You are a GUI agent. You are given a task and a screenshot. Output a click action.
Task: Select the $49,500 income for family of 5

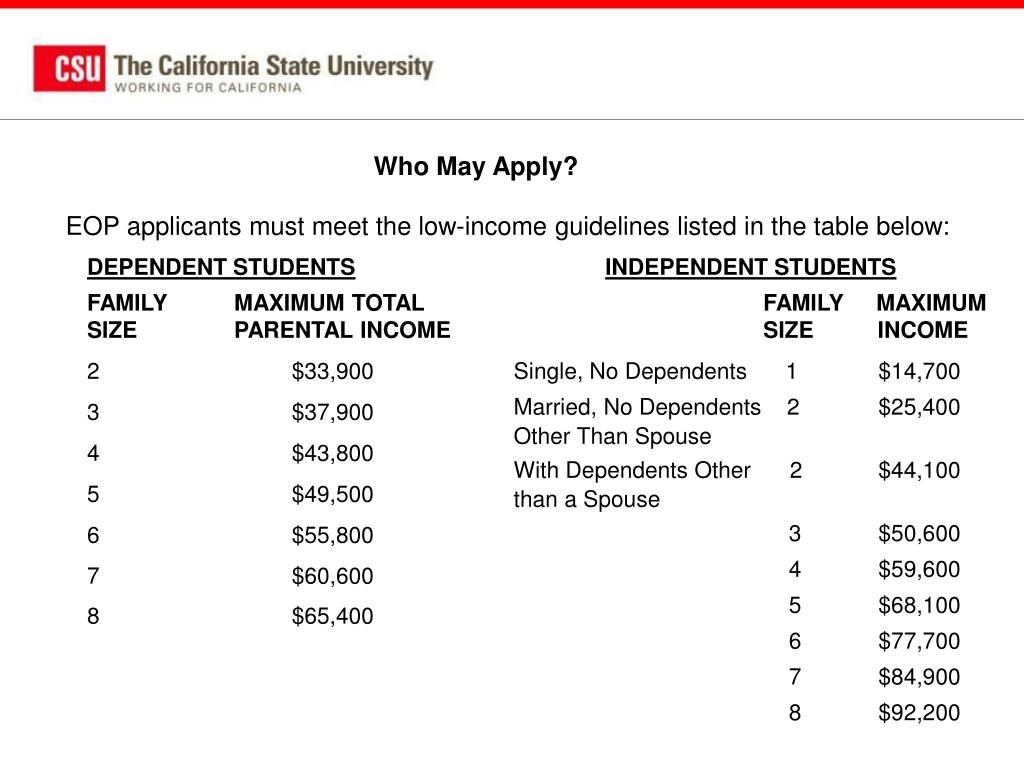tap(332, 494)
